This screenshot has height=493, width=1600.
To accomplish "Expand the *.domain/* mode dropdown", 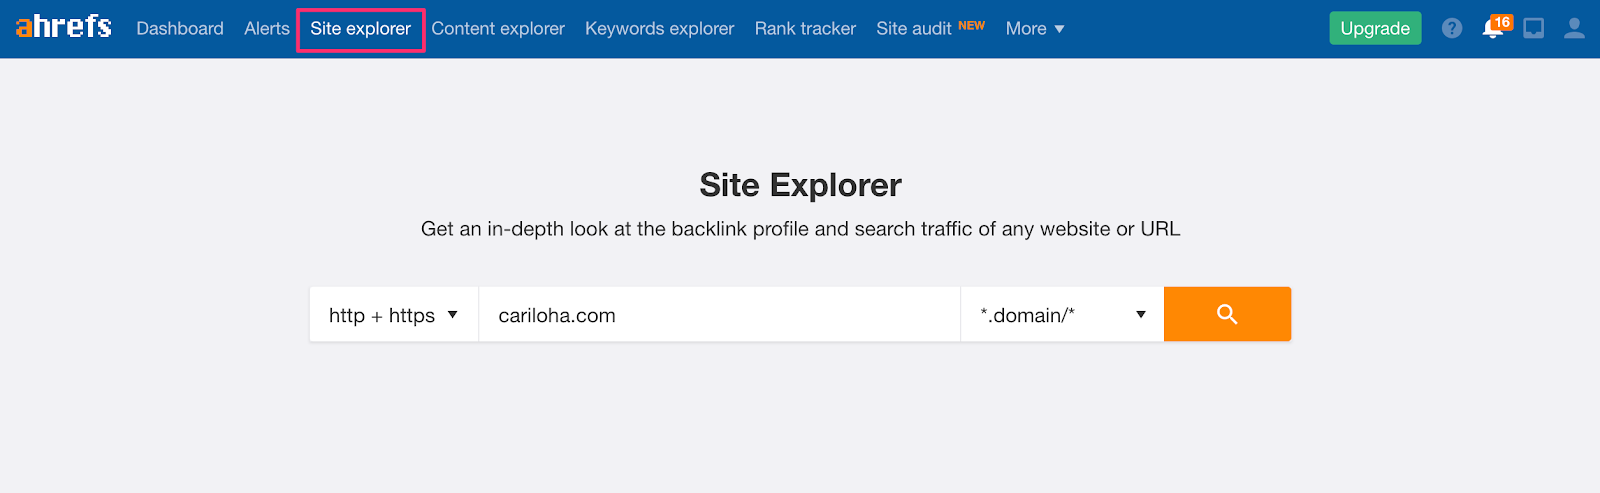I will [x=1062, y=314].
